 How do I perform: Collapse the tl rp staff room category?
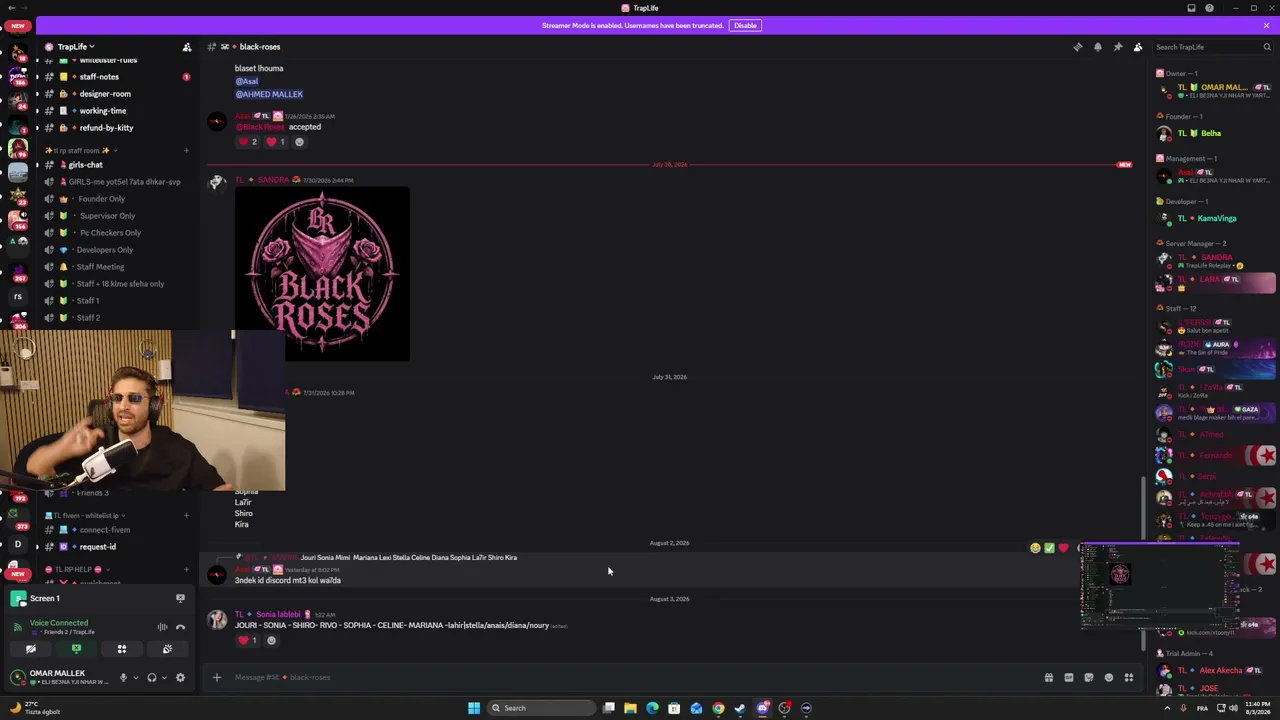click(82, 150)
